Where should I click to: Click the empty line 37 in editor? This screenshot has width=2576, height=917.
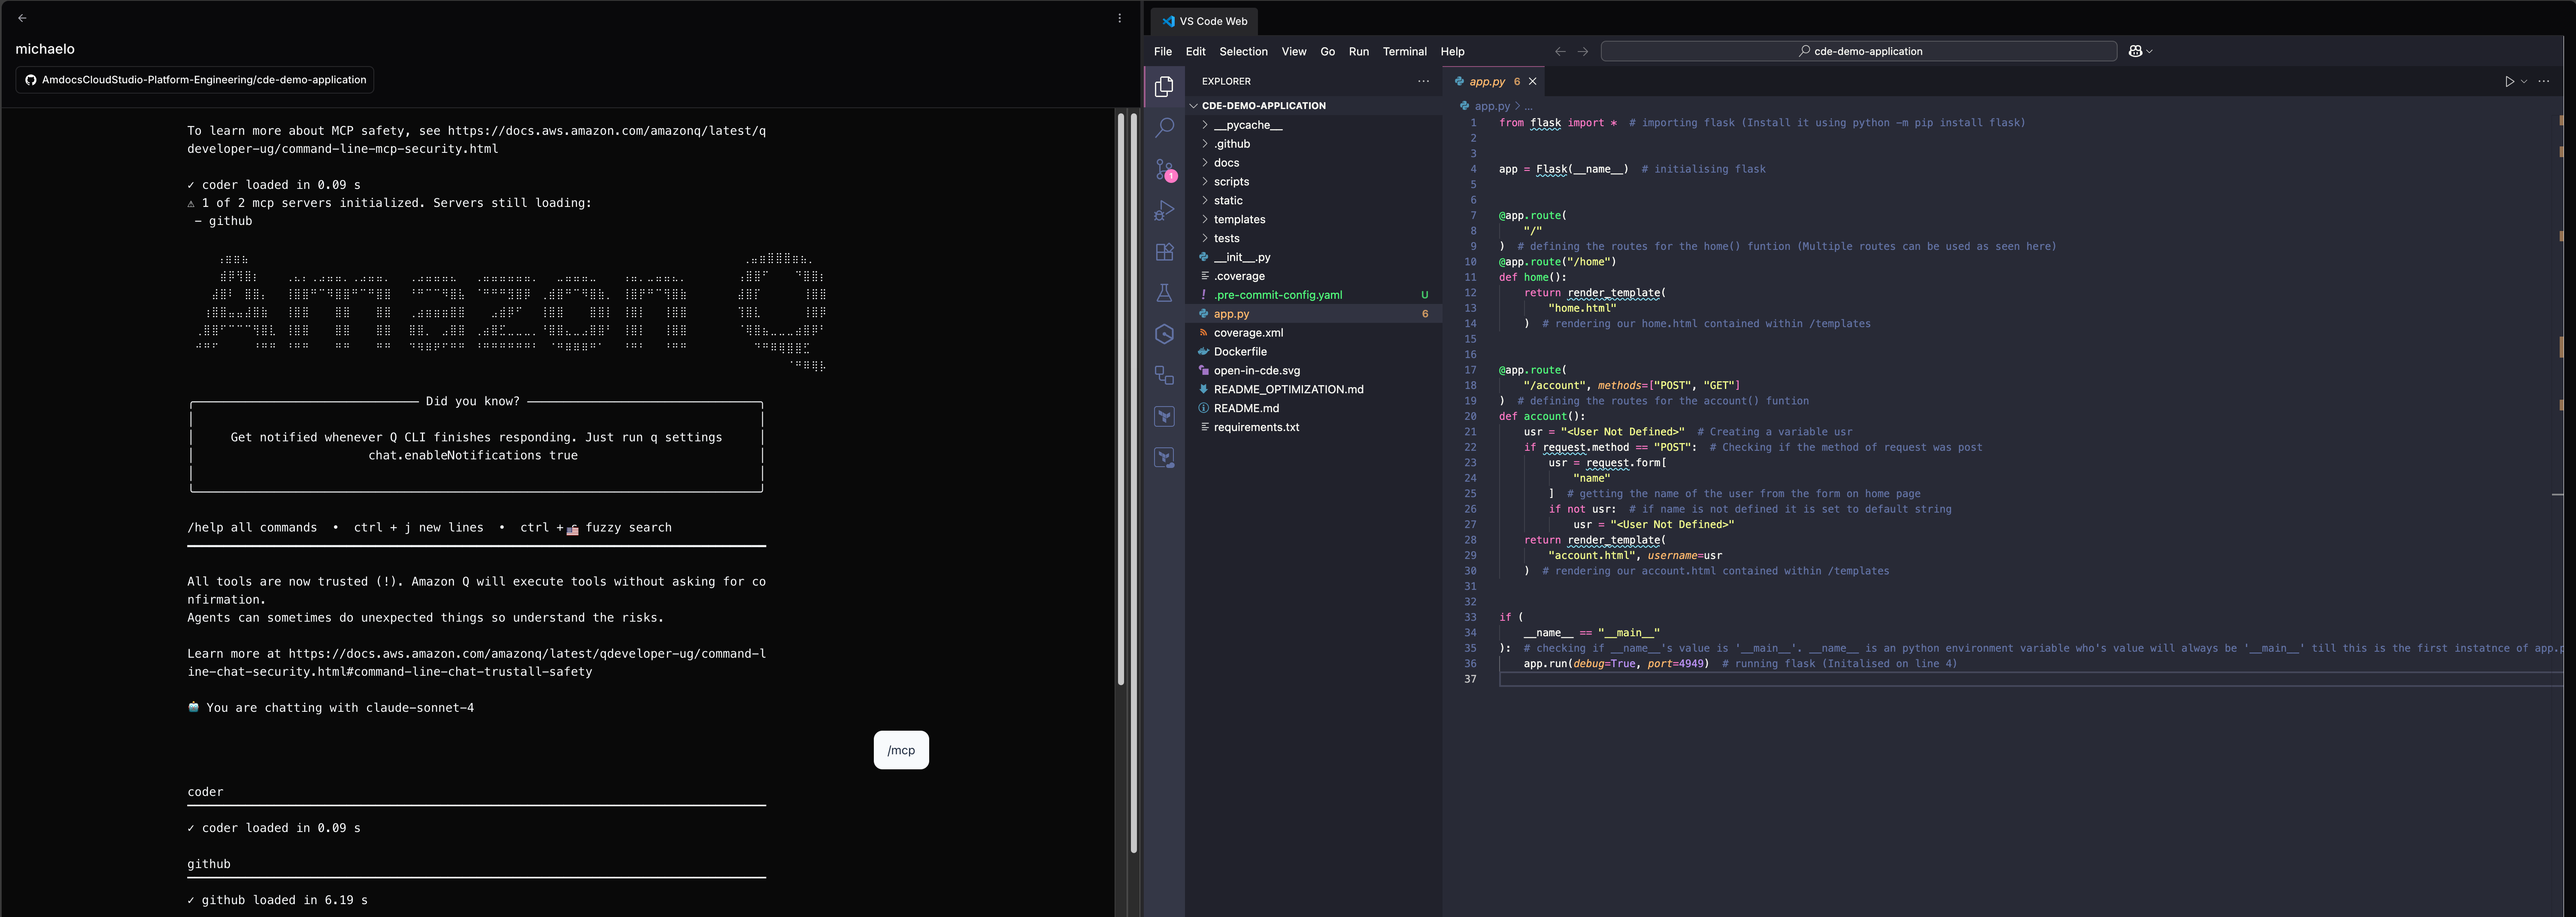pos(2030,680)
